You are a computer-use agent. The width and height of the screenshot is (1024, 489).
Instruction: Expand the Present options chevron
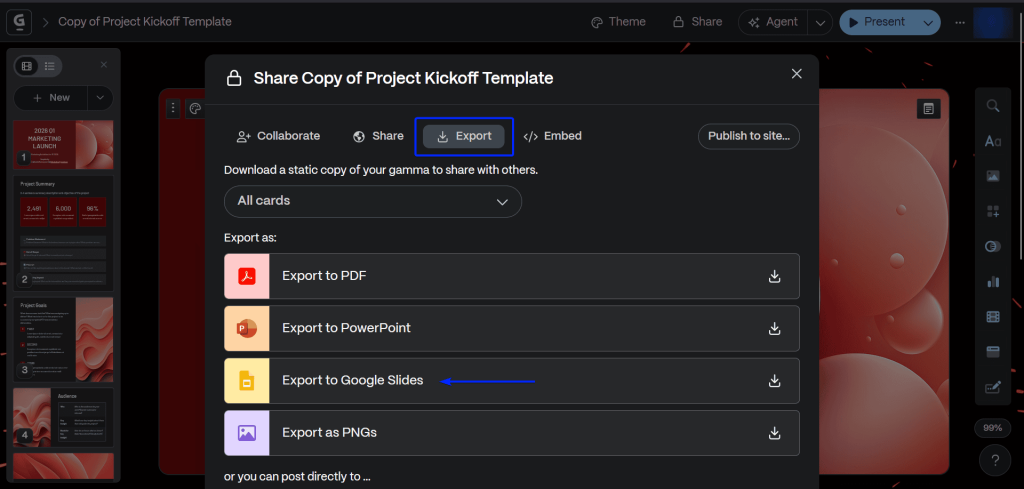(x=929, y=22)
